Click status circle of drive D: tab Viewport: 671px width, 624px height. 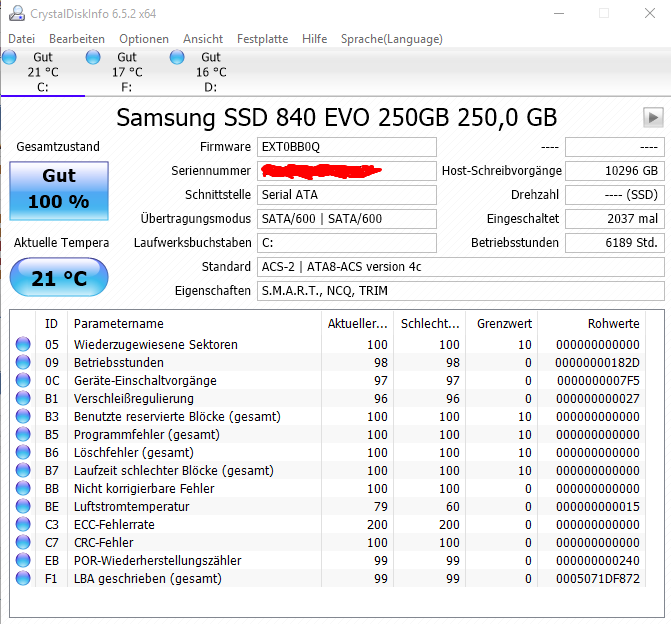click(x=177, y=57)
